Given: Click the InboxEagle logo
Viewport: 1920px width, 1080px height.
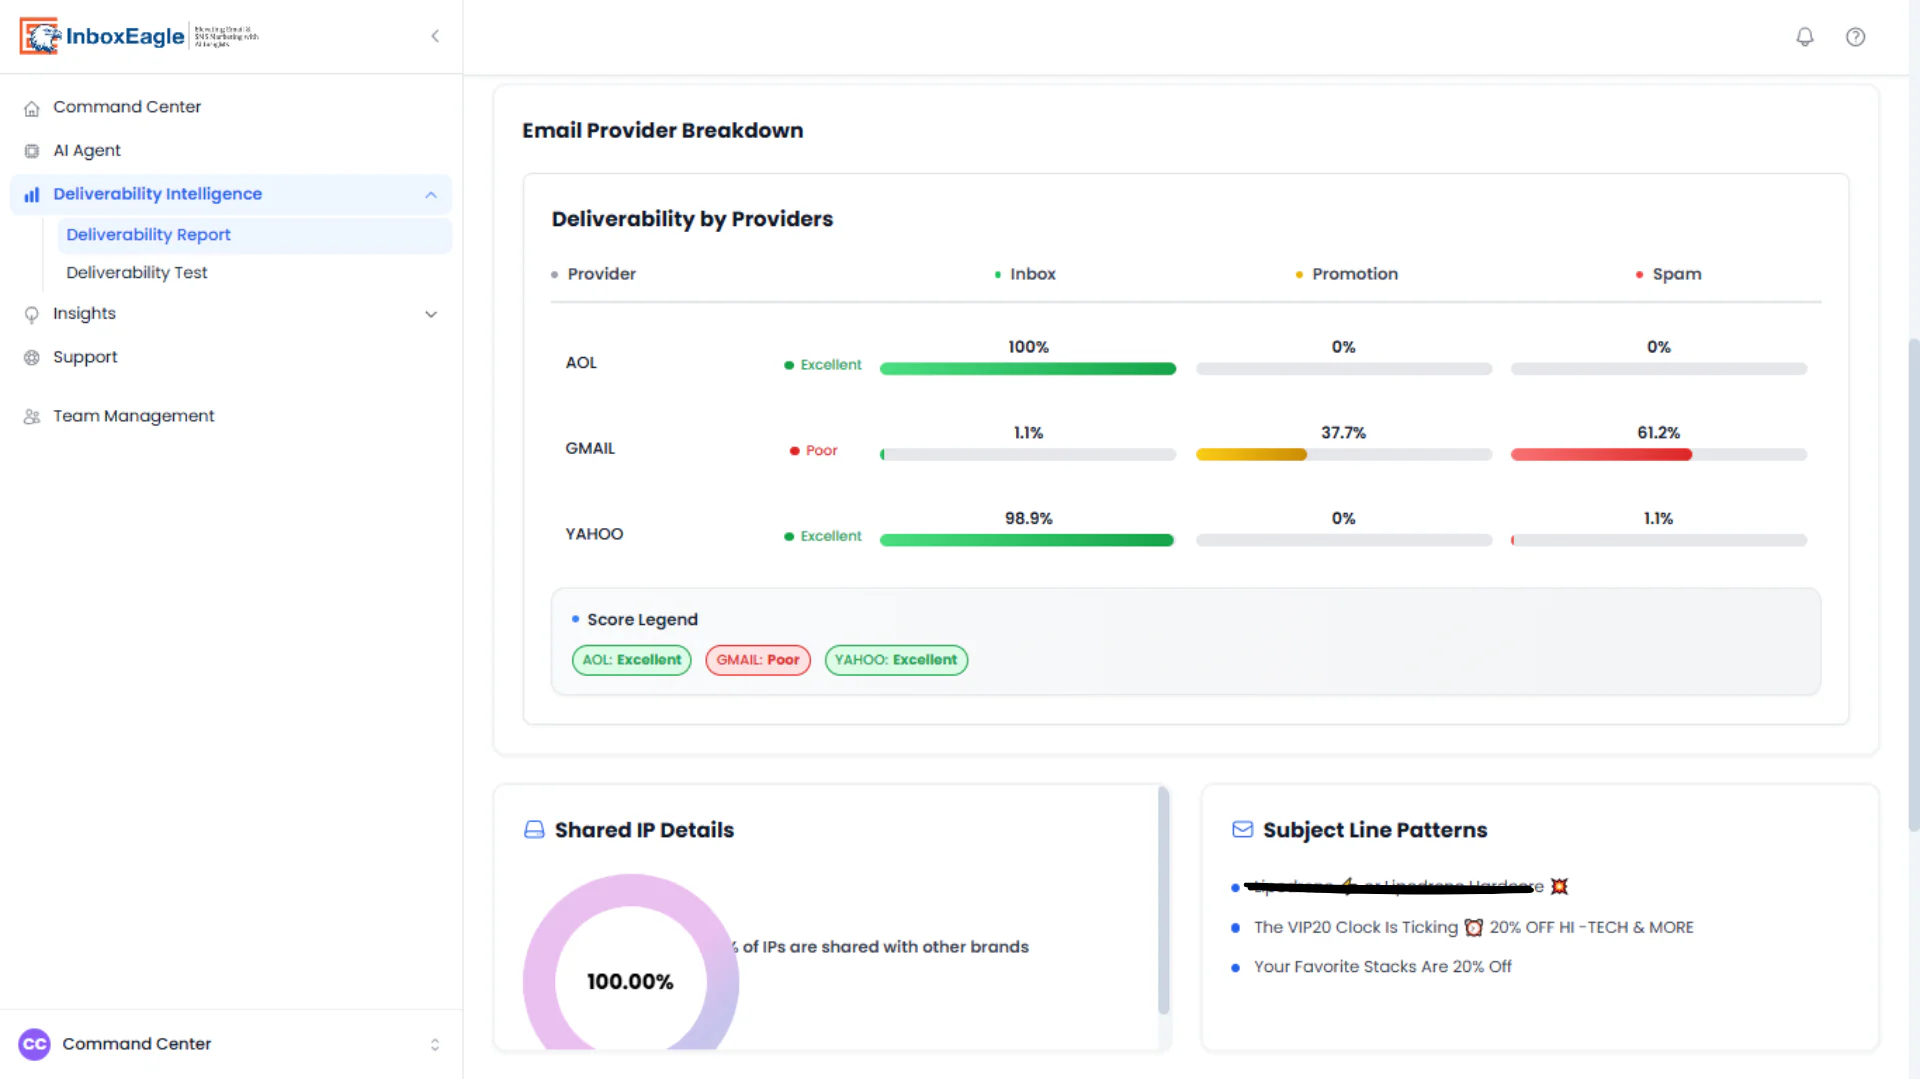Looking at the screenshot, I should point(139,36).
